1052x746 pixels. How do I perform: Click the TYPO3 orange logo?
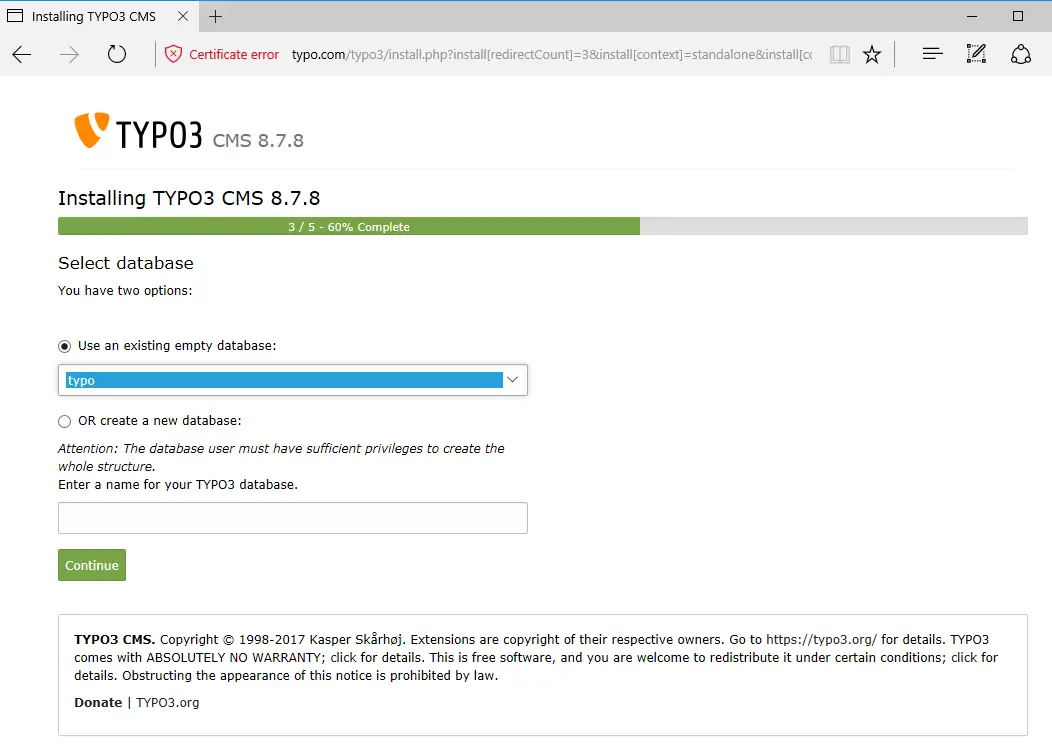[x=91, y=129]
